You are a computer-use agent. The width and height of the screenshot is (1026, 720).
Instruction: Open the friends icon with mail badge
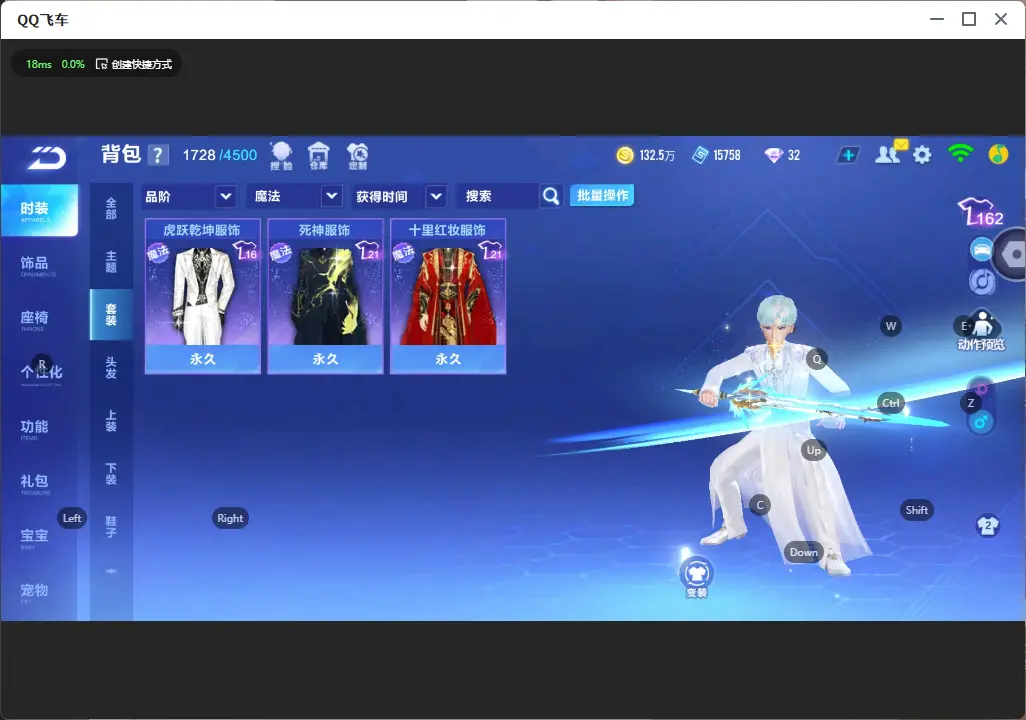(x=889, y=153)
